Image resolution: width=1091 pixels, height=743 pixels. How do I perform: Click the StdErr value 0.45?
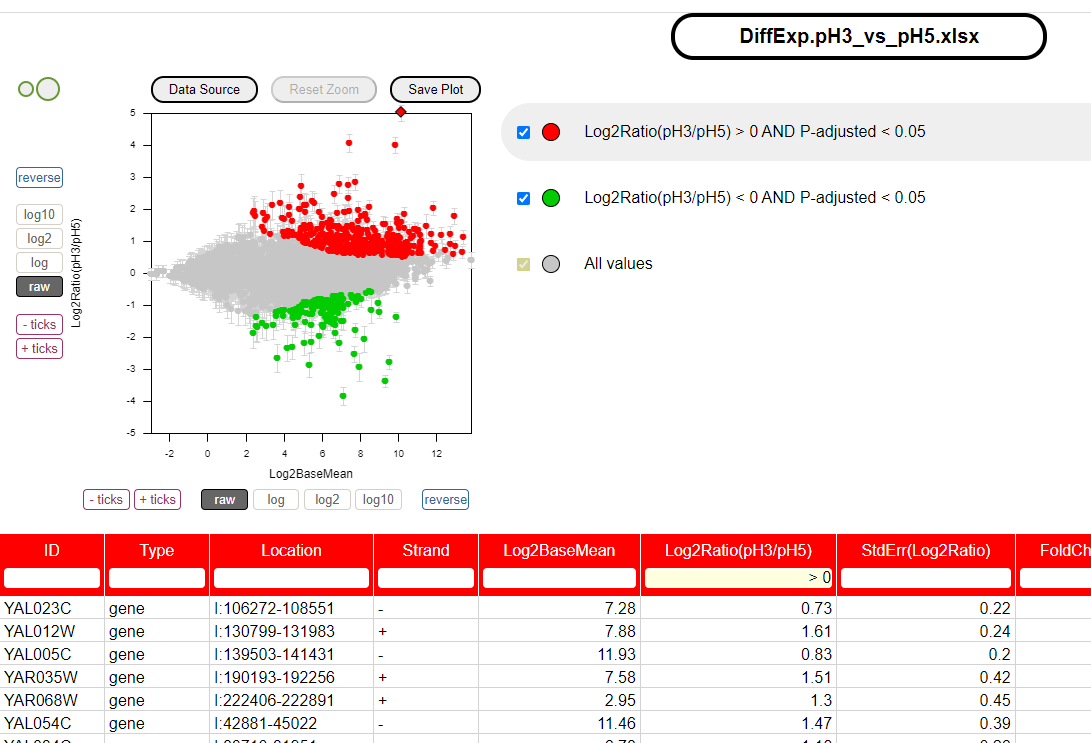click(x=926, y=700)
